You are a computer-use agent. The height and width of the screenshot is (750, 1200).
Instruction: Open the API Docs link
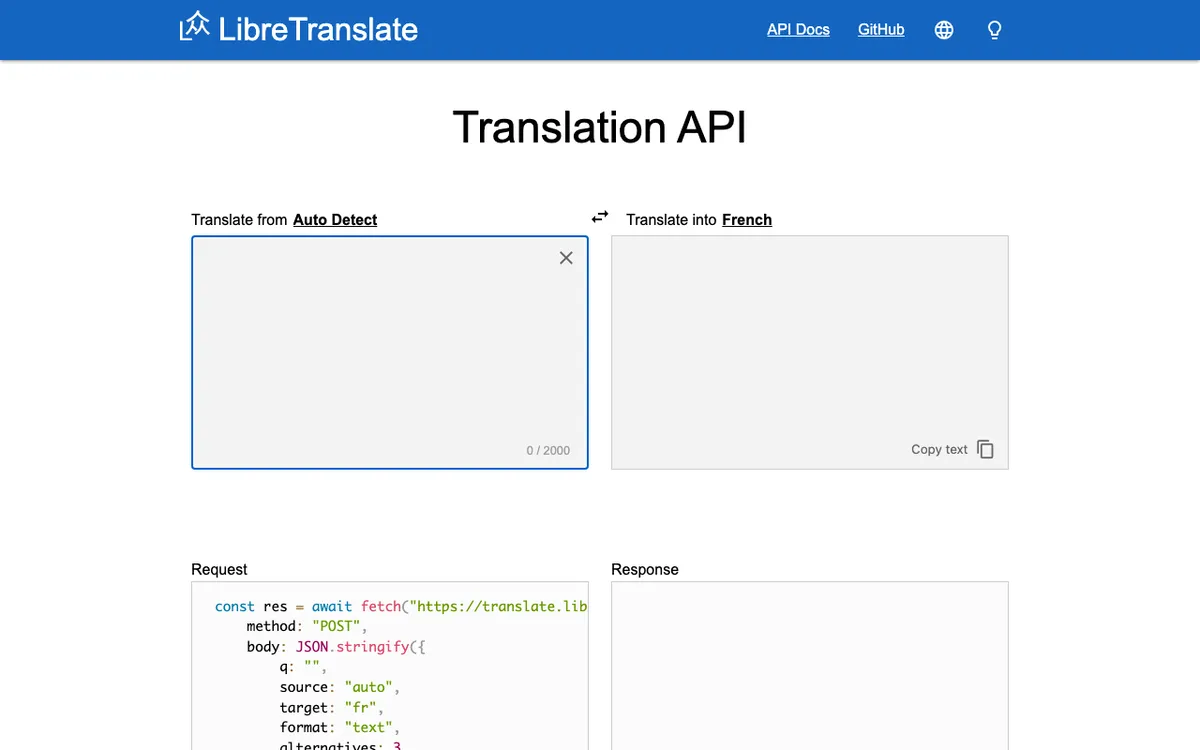coord(798,30)
